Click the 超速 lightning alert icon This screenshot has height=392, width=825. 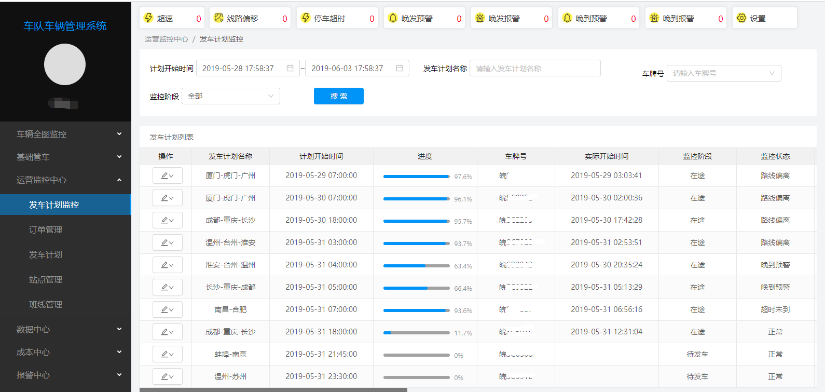point(148,18)
